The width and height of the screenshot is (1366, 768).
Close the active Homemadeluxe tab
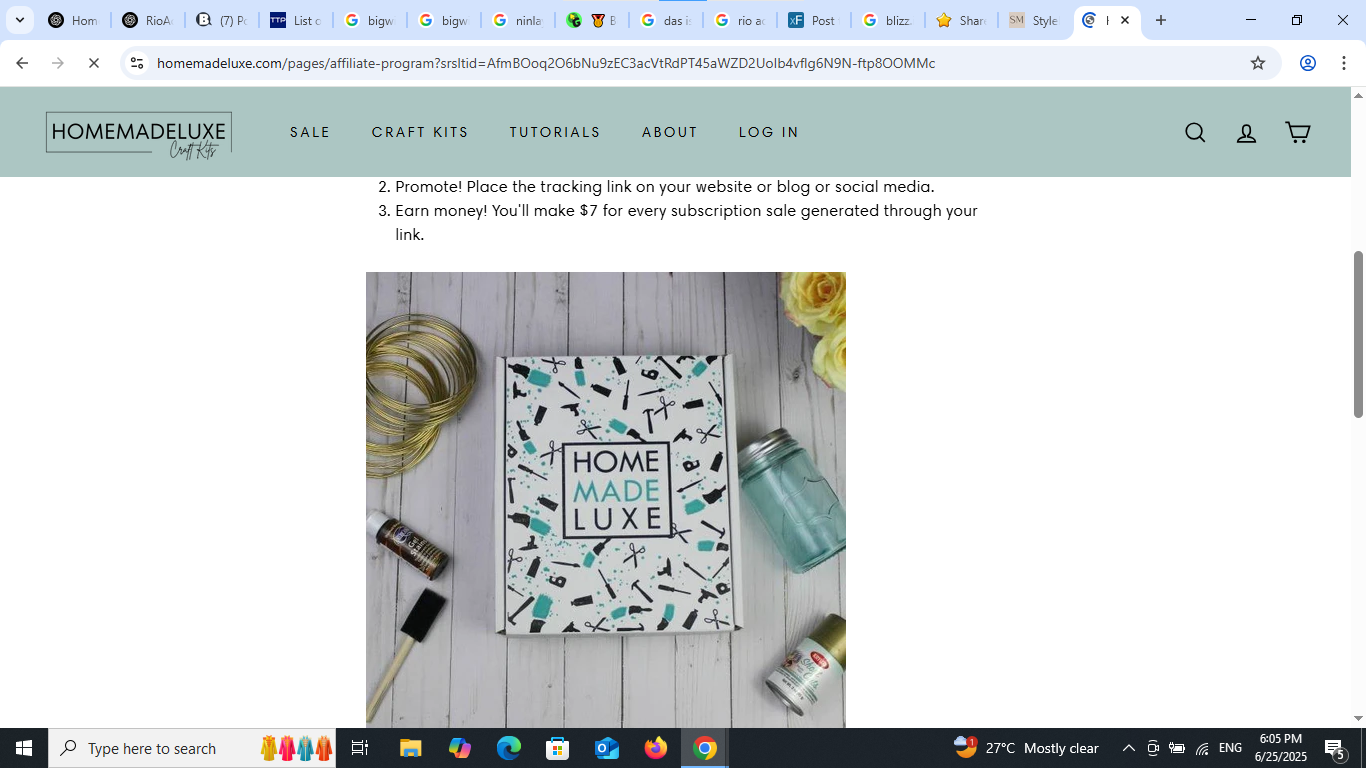coord(1125,20)
